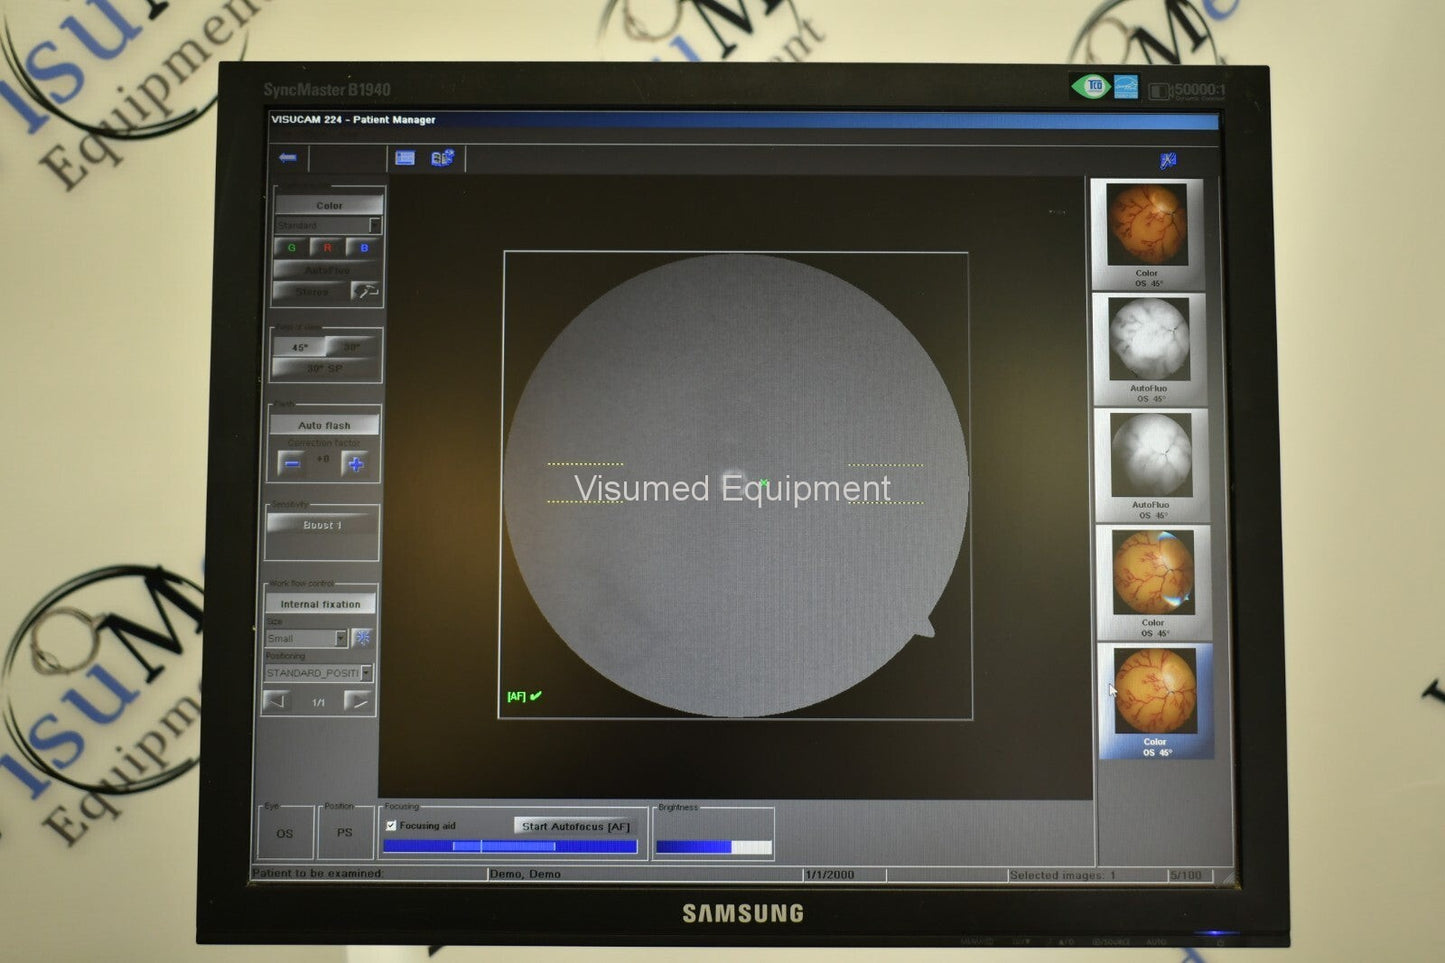
Task: Go to next fixation position arrow
Action: pos(357,701)
